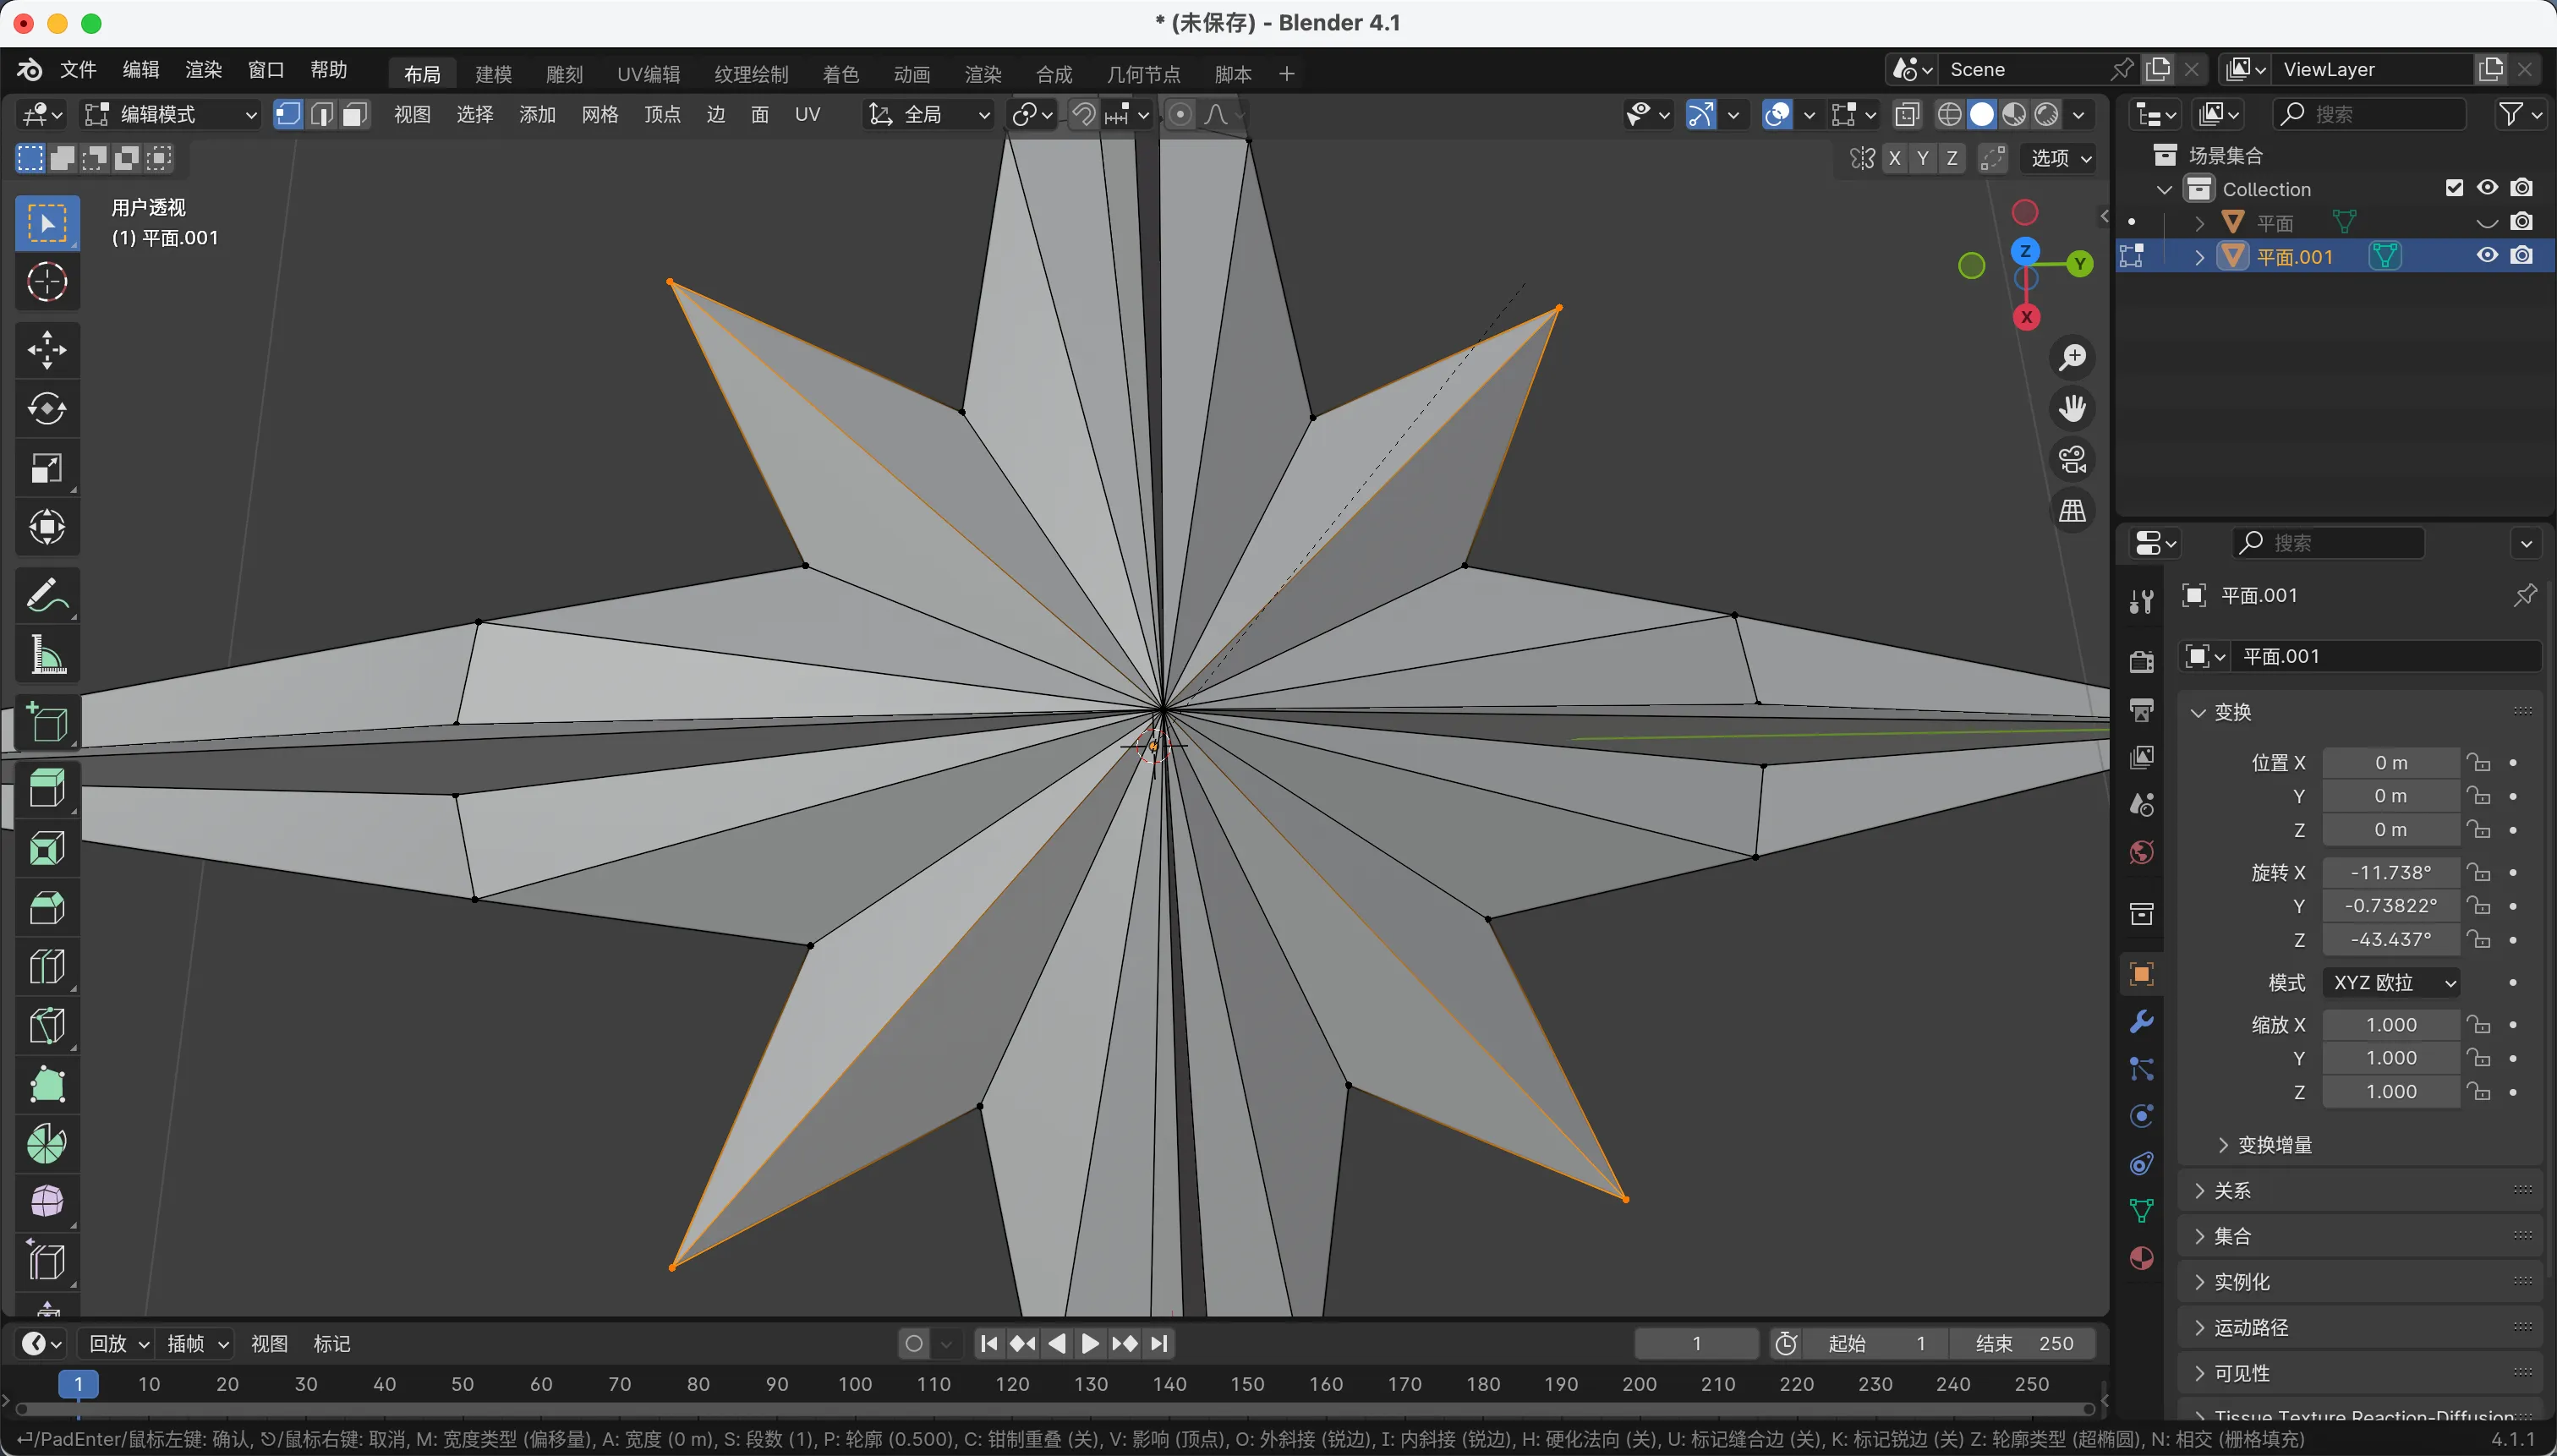Screen dimensions: 2557x1456
Task: Activate the Rotate tool
Action: (47, 409)
